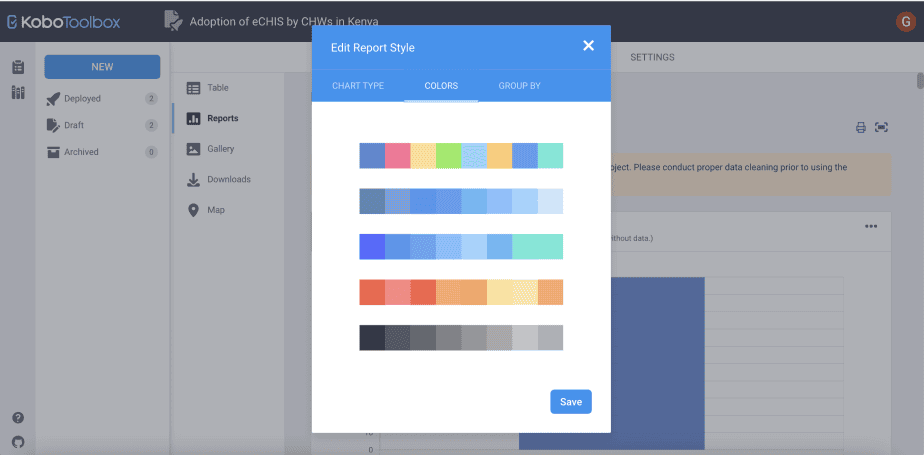Open the Group By tab
924x455 pixels.
tap(519, 86)
